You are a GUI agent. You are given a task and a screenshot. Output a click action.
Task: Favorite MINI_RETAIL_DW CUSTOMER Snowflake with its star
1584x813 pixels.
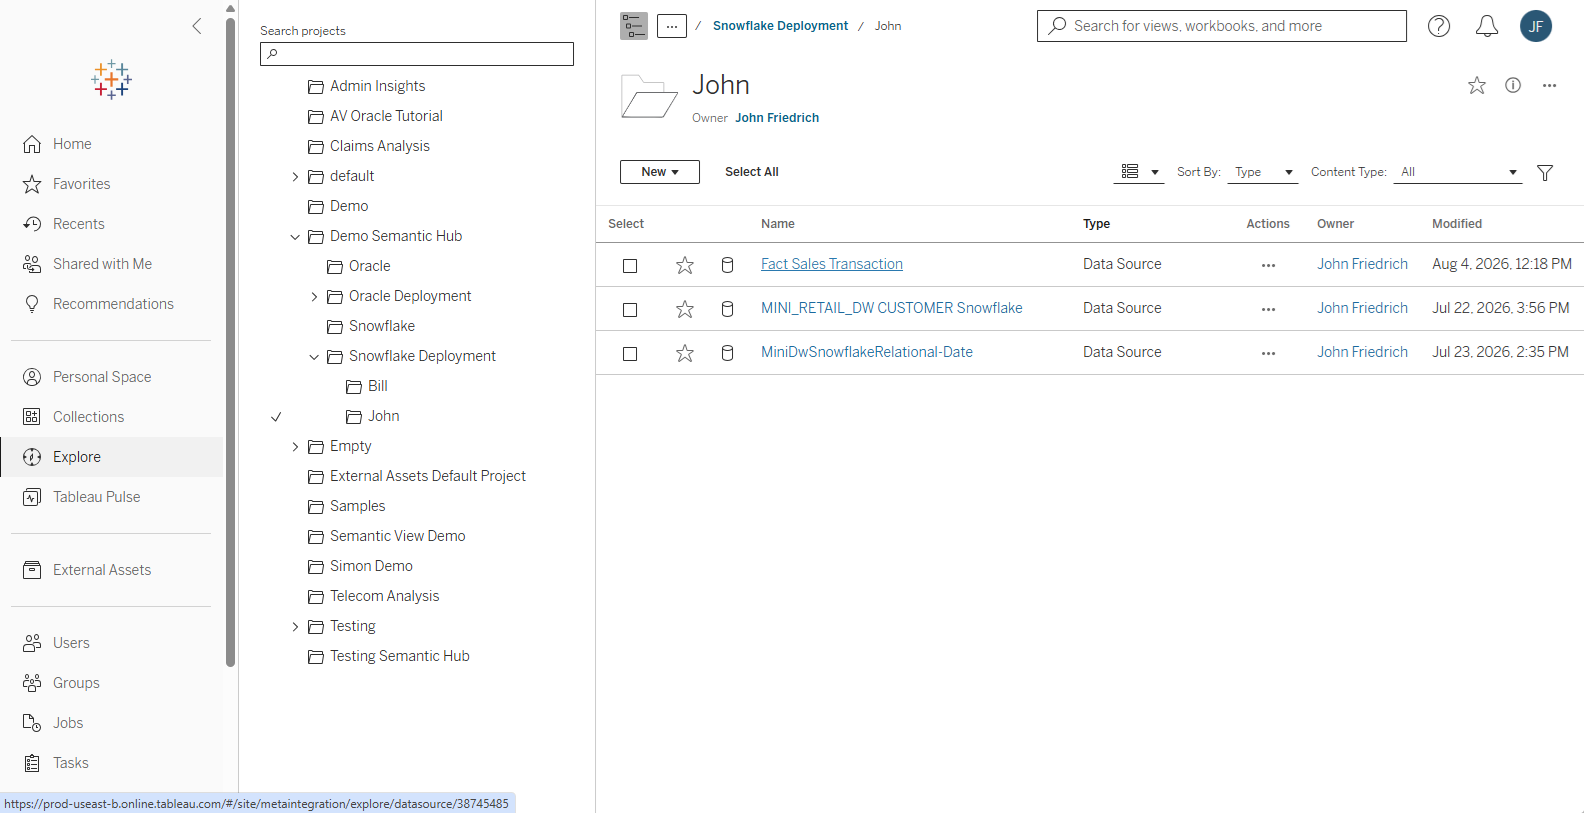point(685,309)
